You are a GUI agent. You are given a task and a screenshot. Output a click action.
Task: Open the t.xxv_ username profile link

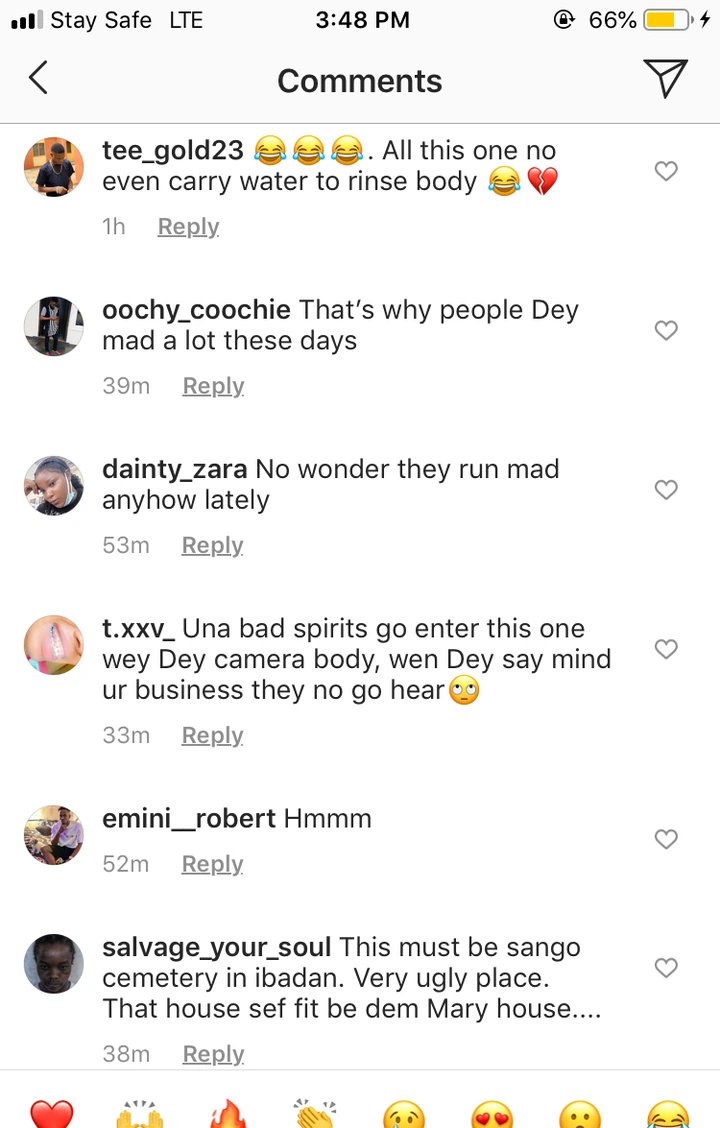point(138,629)
